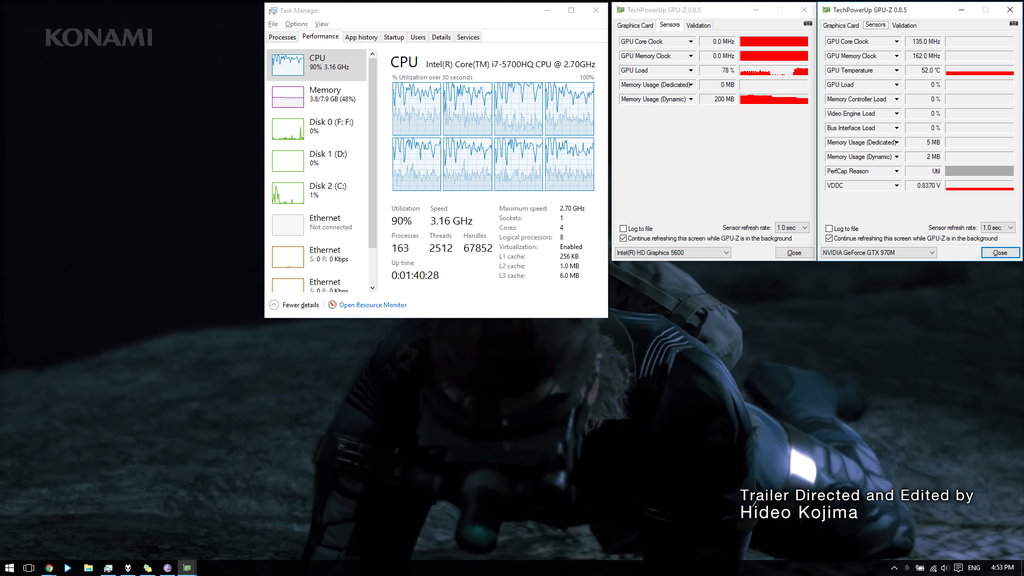Select the Disk 0 (F: F:) graph thumbnail
This screenshot has height=576, width=1024.
[287, 128]
